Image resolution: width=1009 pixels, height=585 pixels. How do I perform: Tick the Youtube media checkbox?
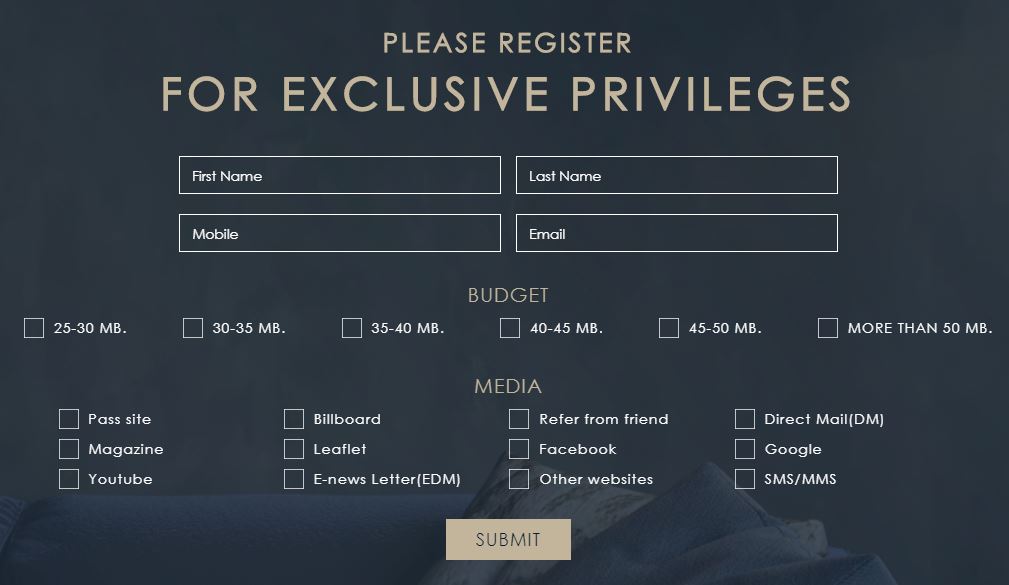coord(69,479)
